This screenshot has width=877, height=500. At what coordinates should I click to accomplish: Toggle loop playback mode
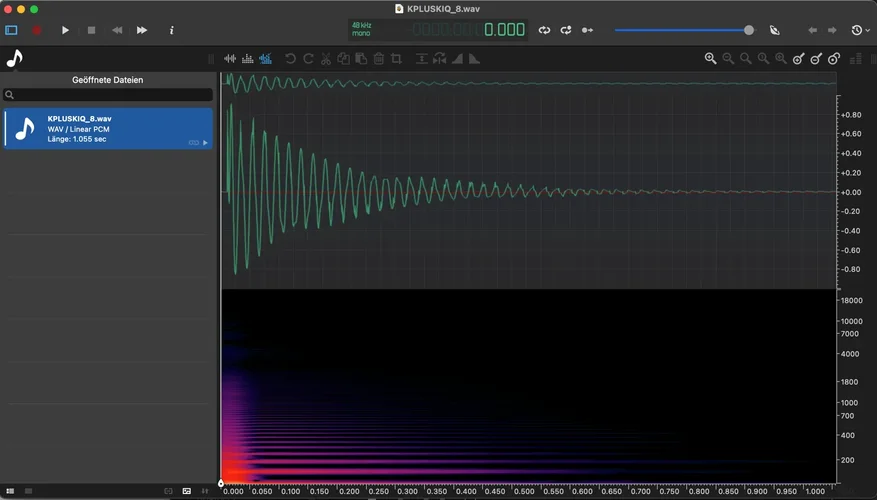coord(544,31)
